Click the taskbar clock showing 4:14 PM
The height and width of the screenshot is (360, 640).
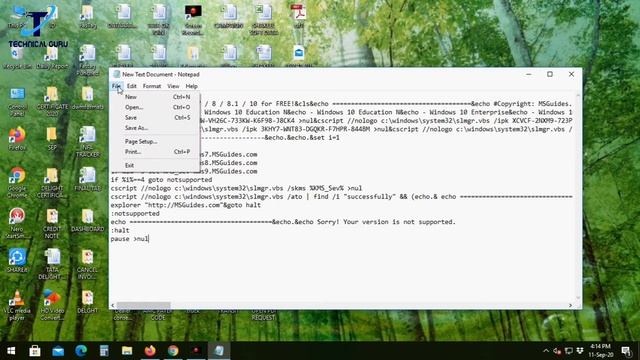[600, 351]
